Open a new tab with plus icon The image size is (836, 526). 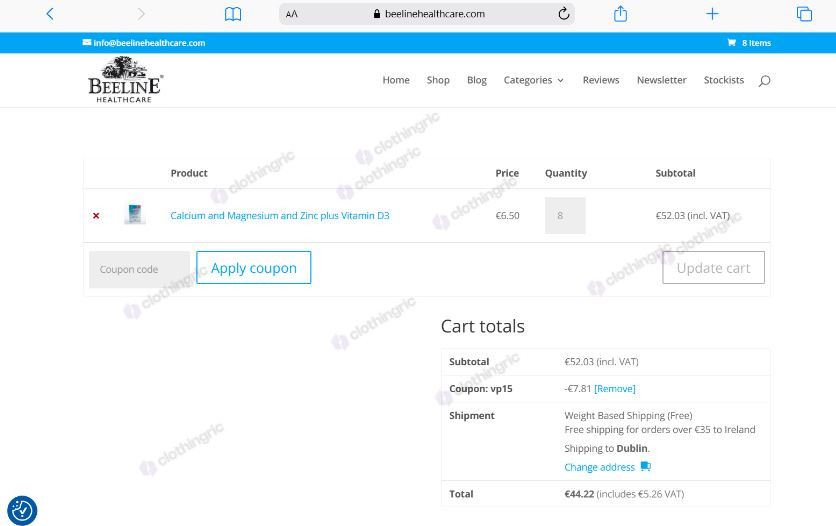[x=712, y=14]
